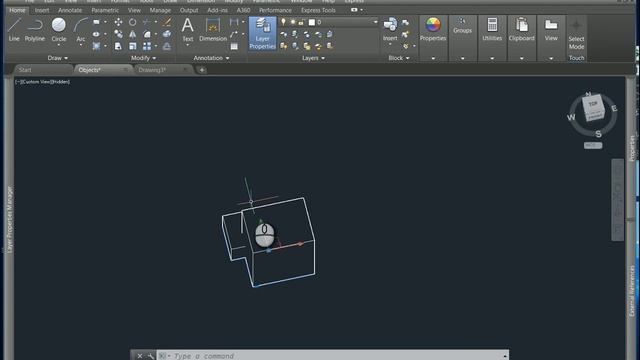This screenshot has width=640, height=360.
Task: Expand the Draw panel
Action: (58, 58)
